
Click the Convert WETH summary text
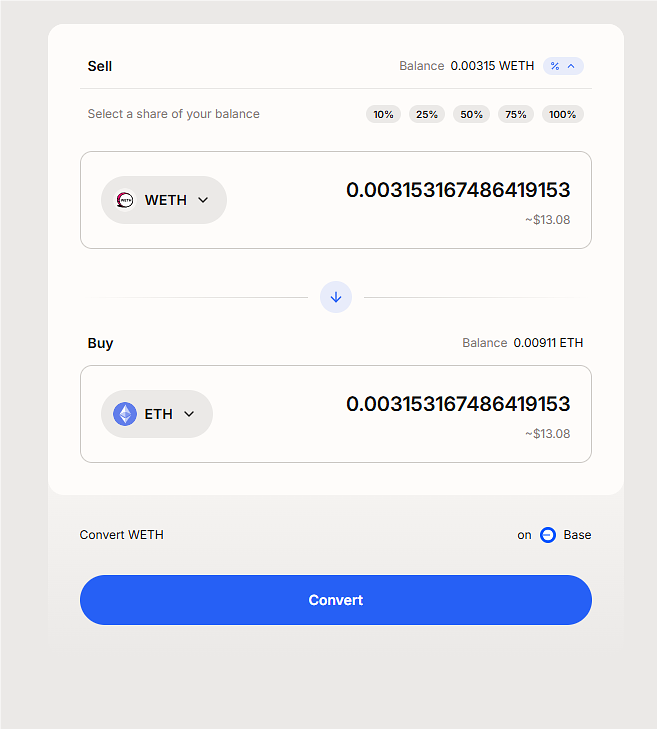click(122, 535)
